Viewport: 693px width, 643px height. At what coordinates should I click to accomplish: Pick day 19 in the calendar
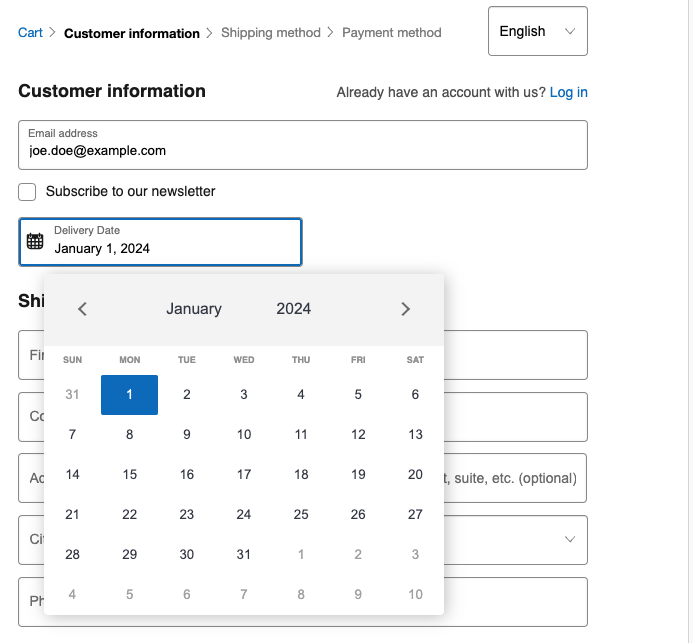pyautogui.click(x=359, y=476)
